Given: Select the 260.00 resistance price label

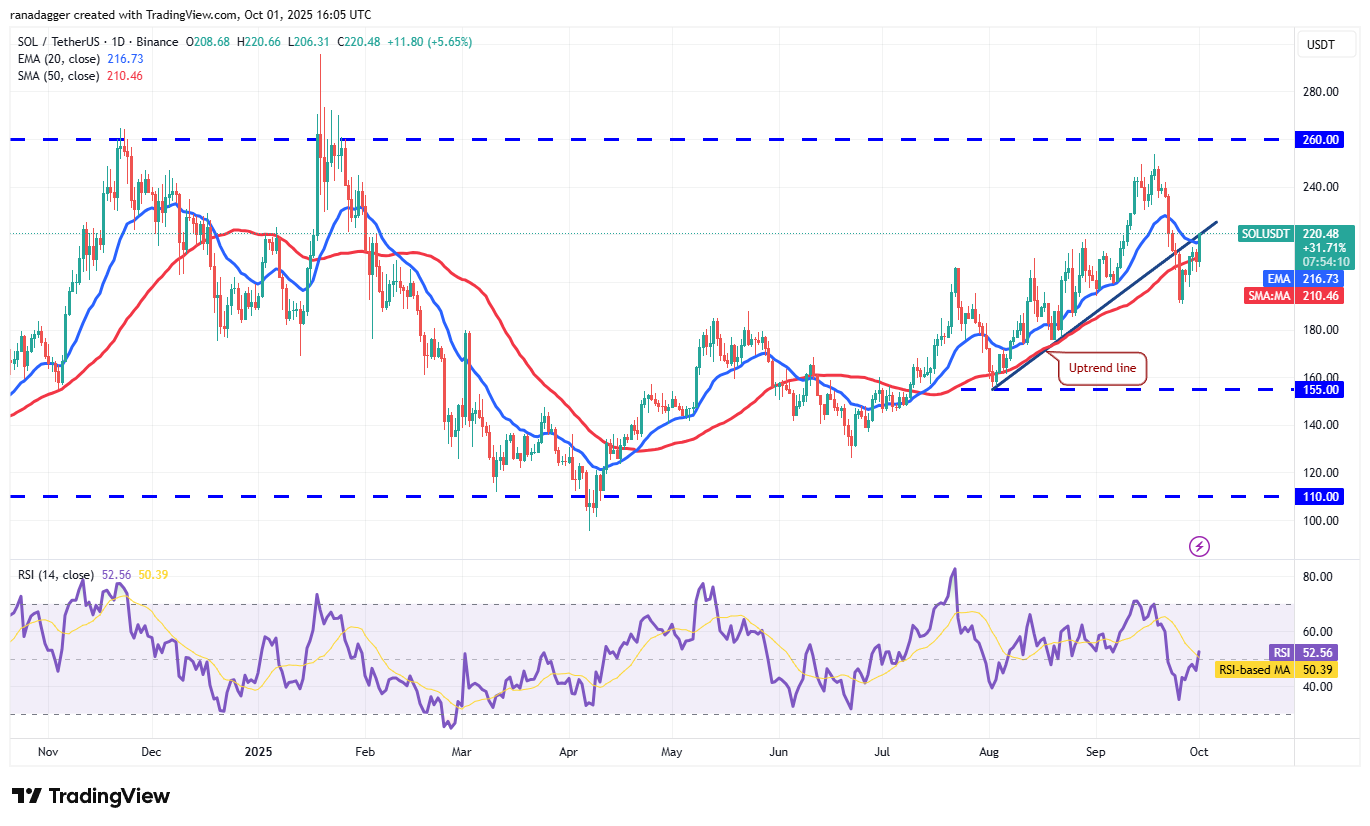Looking at the screenshot, I should pos(1319,140).
